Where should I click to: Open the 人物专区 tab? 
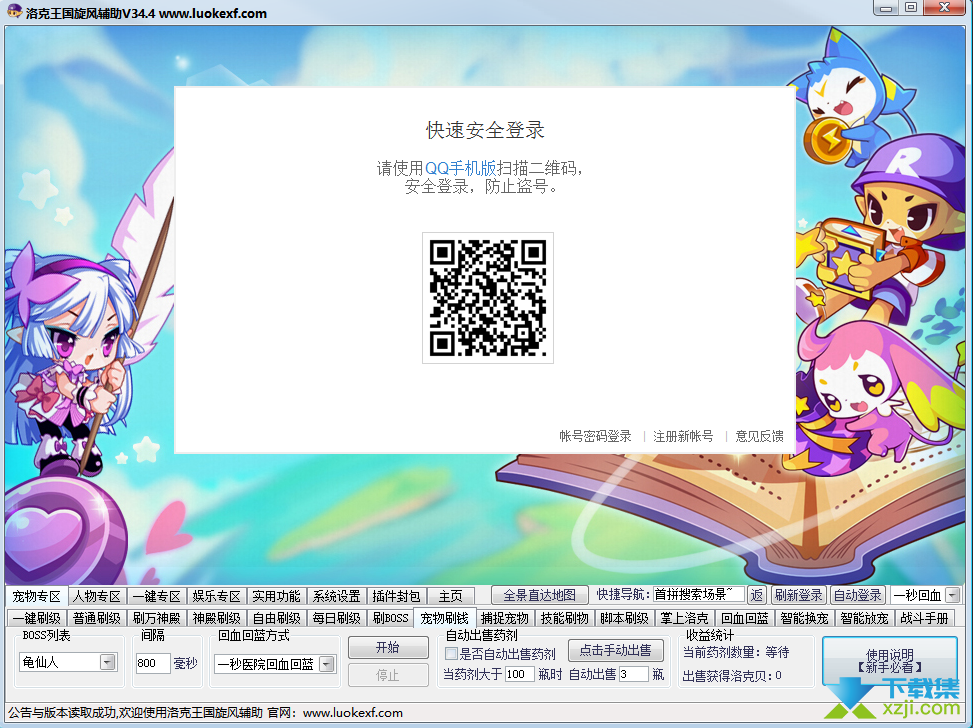click(97, 596)
